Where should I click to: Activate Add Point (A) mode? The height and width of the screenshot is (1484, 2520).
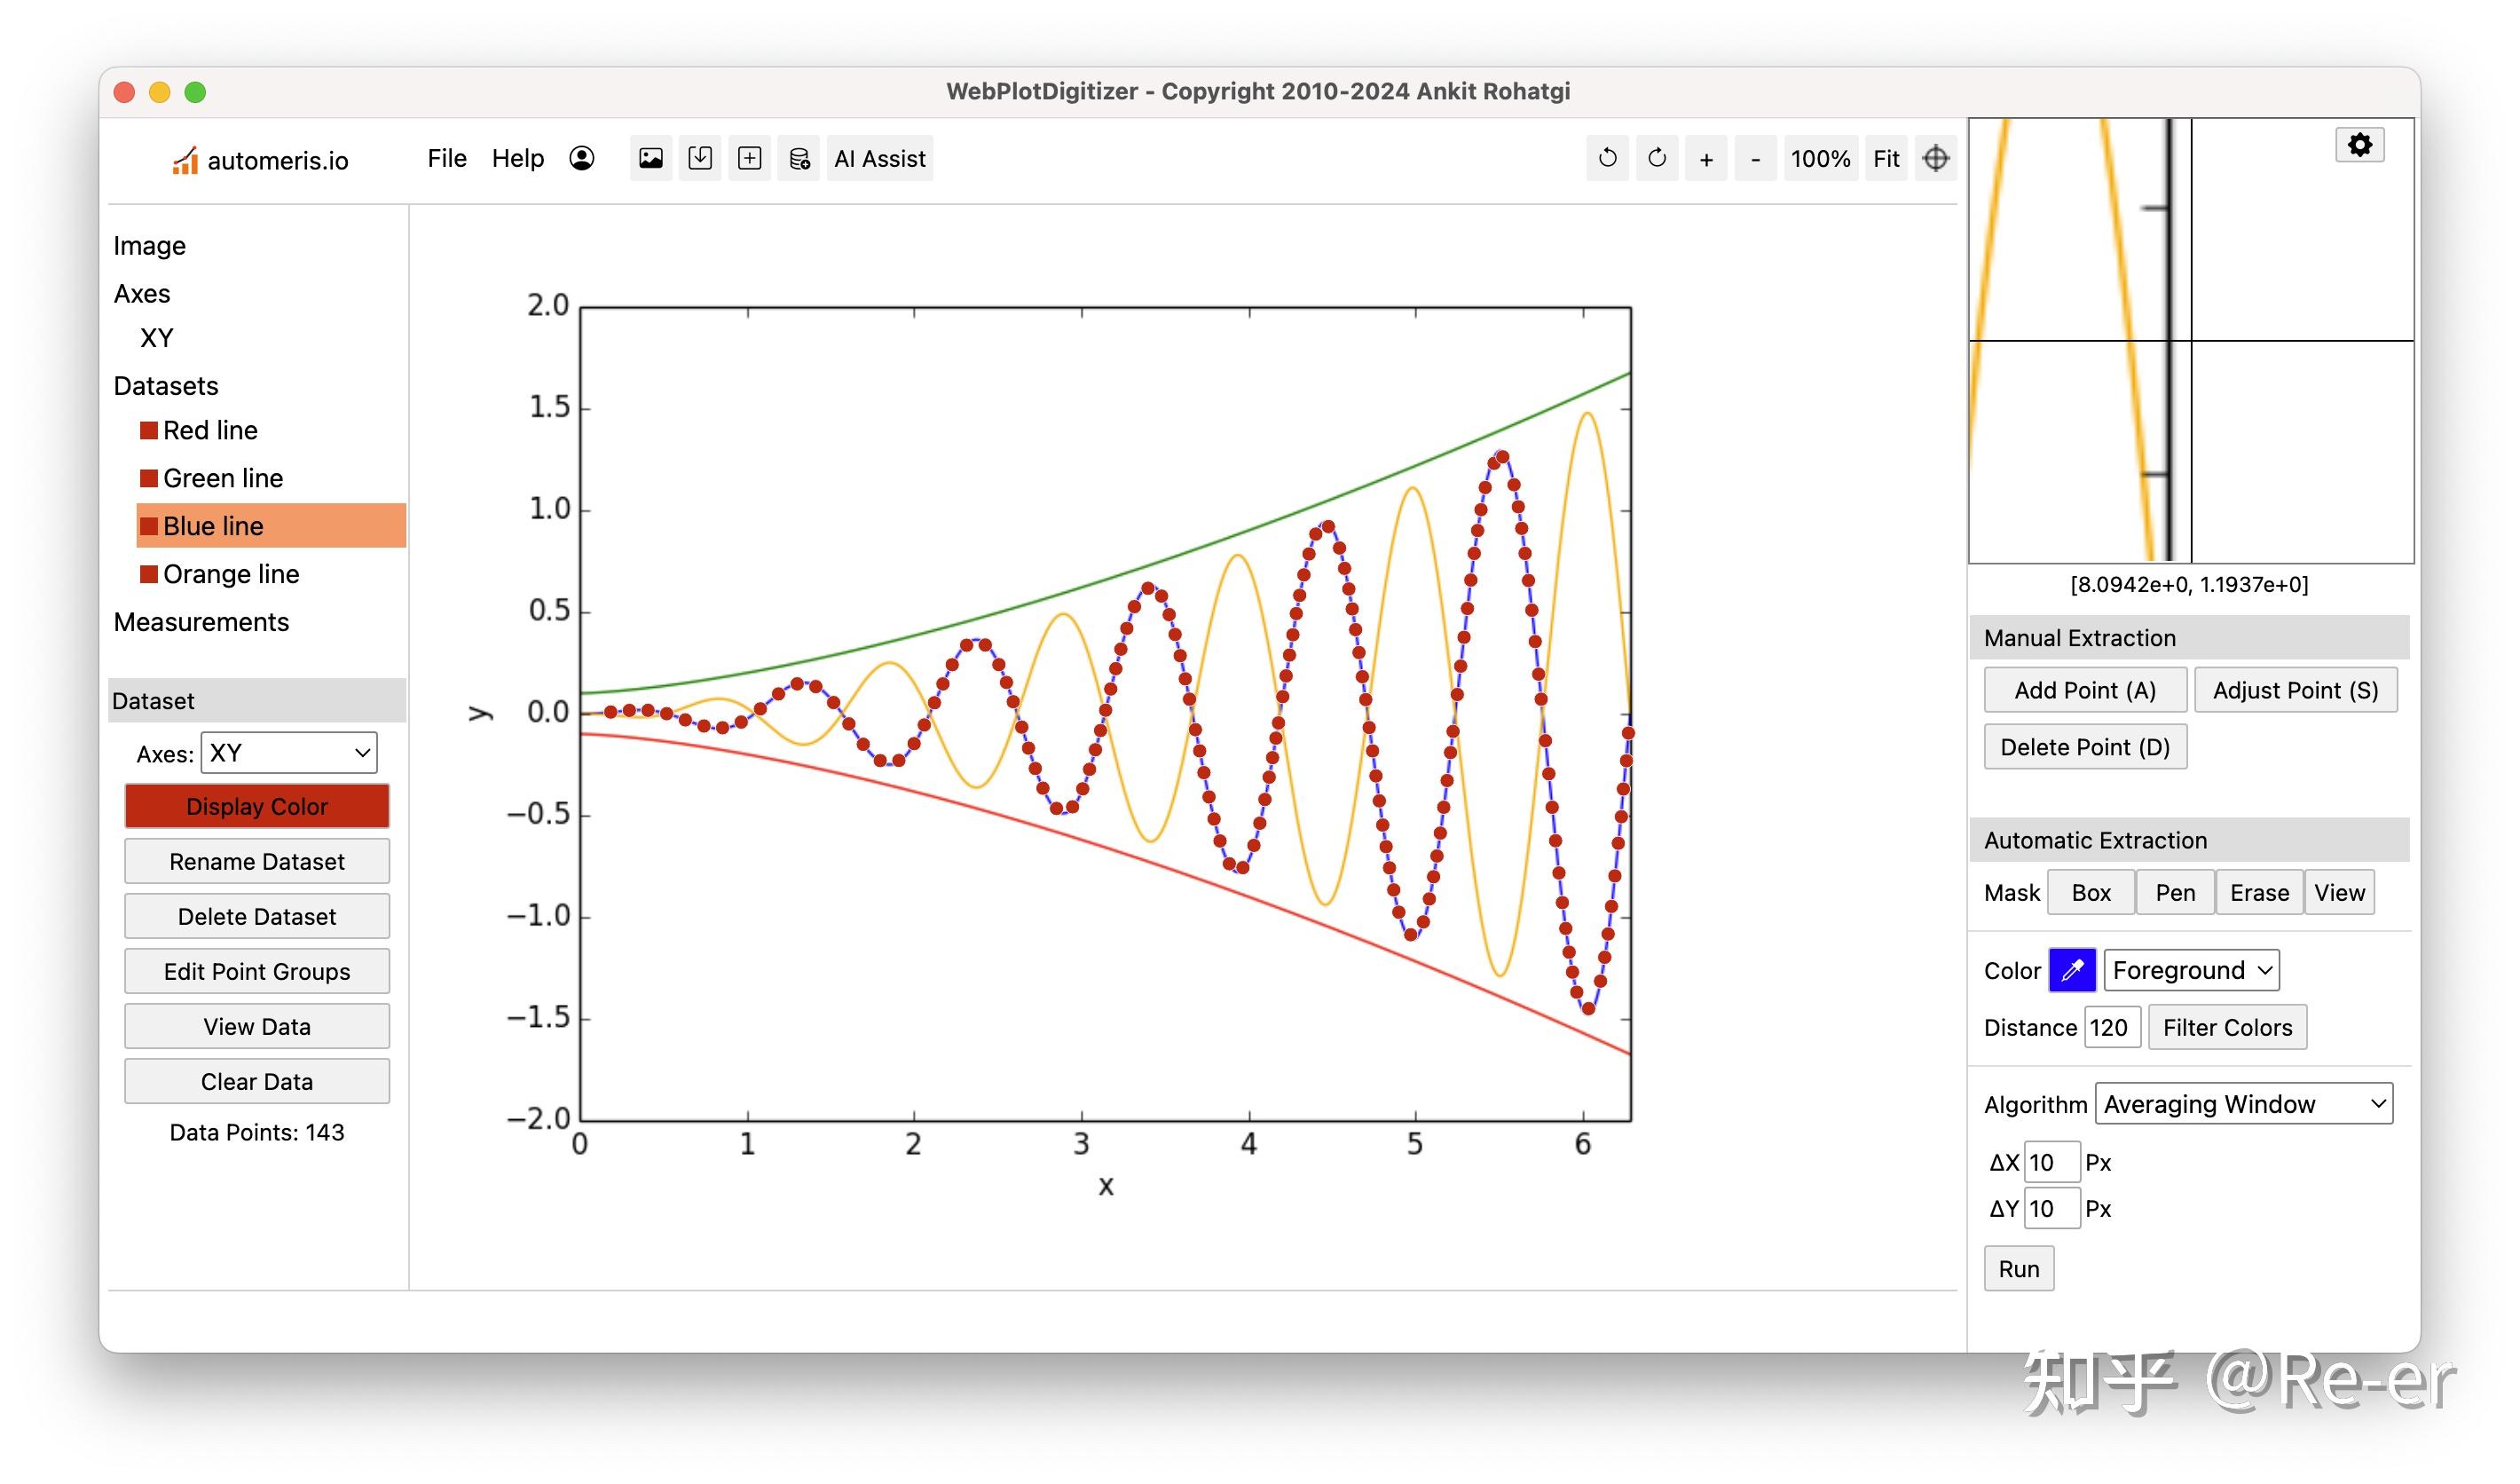[2084, 690]
